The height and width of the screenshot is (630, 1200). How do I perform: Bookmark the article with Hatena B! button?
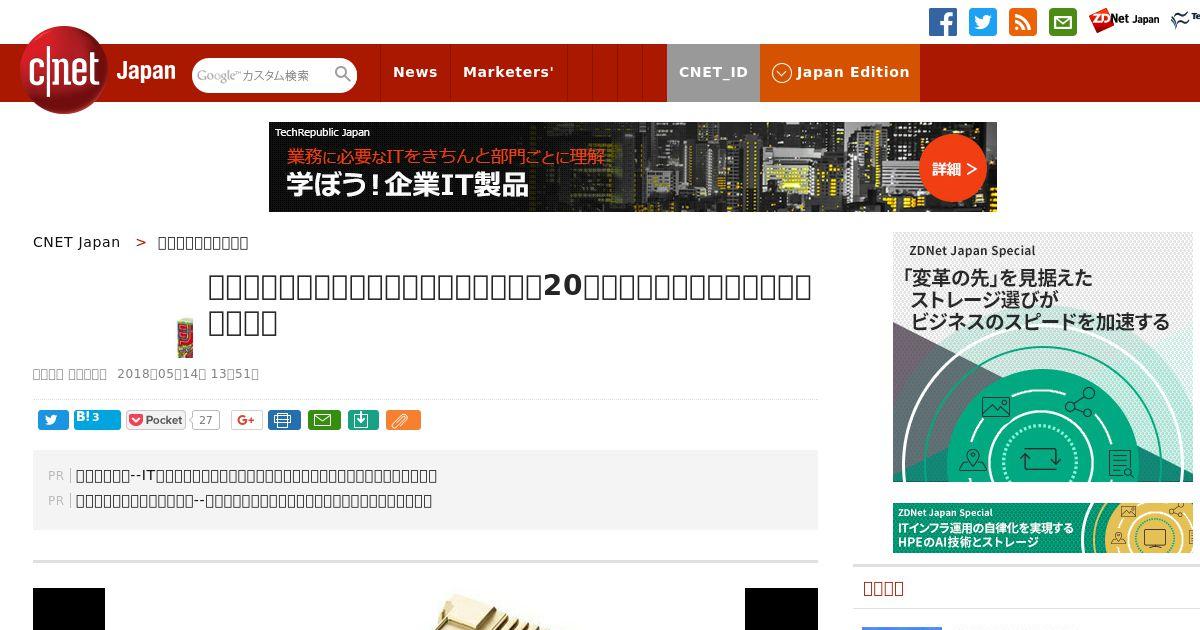97,419
